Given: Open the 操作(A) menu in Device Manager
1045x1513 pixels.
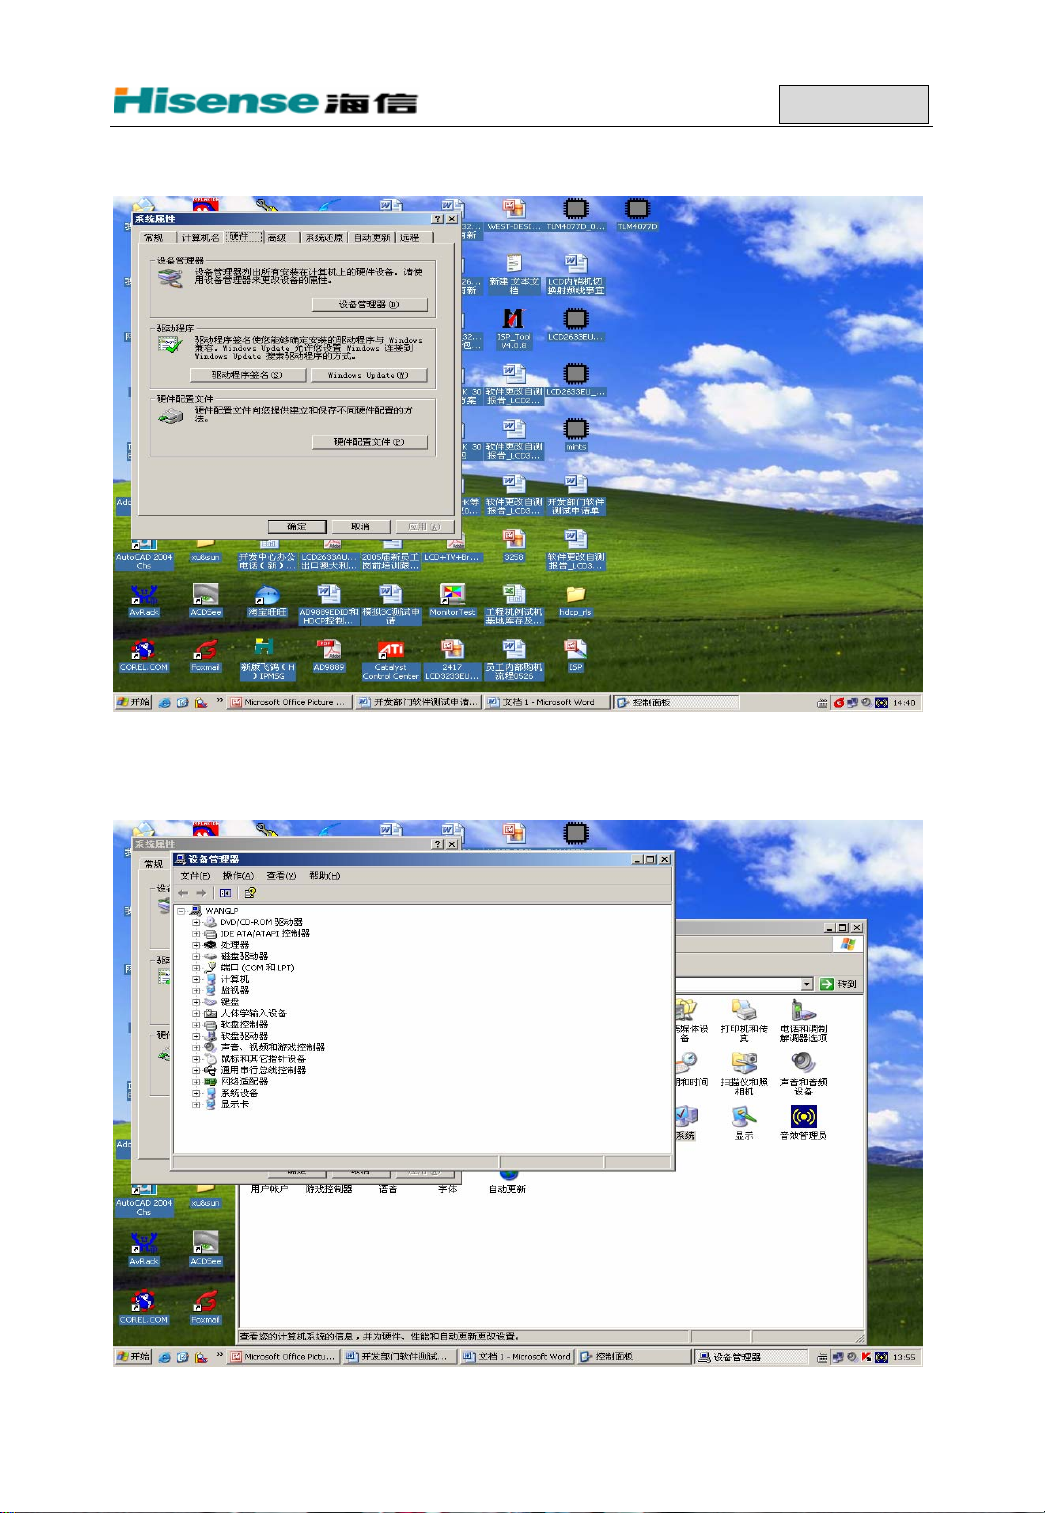Looking at the screenshot, I should pos(238,876).
